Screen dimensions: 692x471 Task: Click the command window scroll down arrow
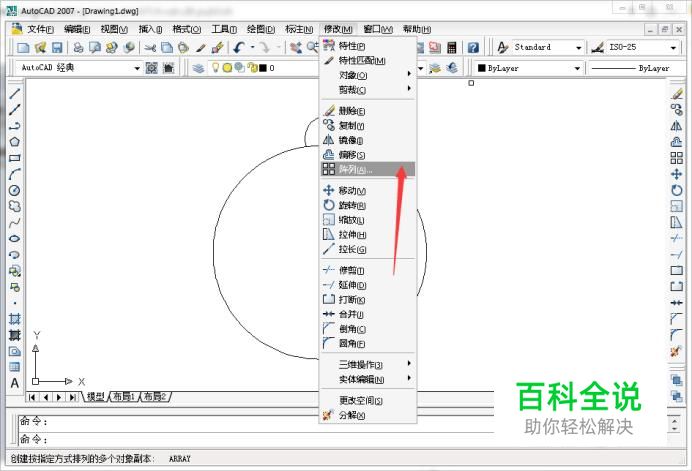tap(674, 429)
